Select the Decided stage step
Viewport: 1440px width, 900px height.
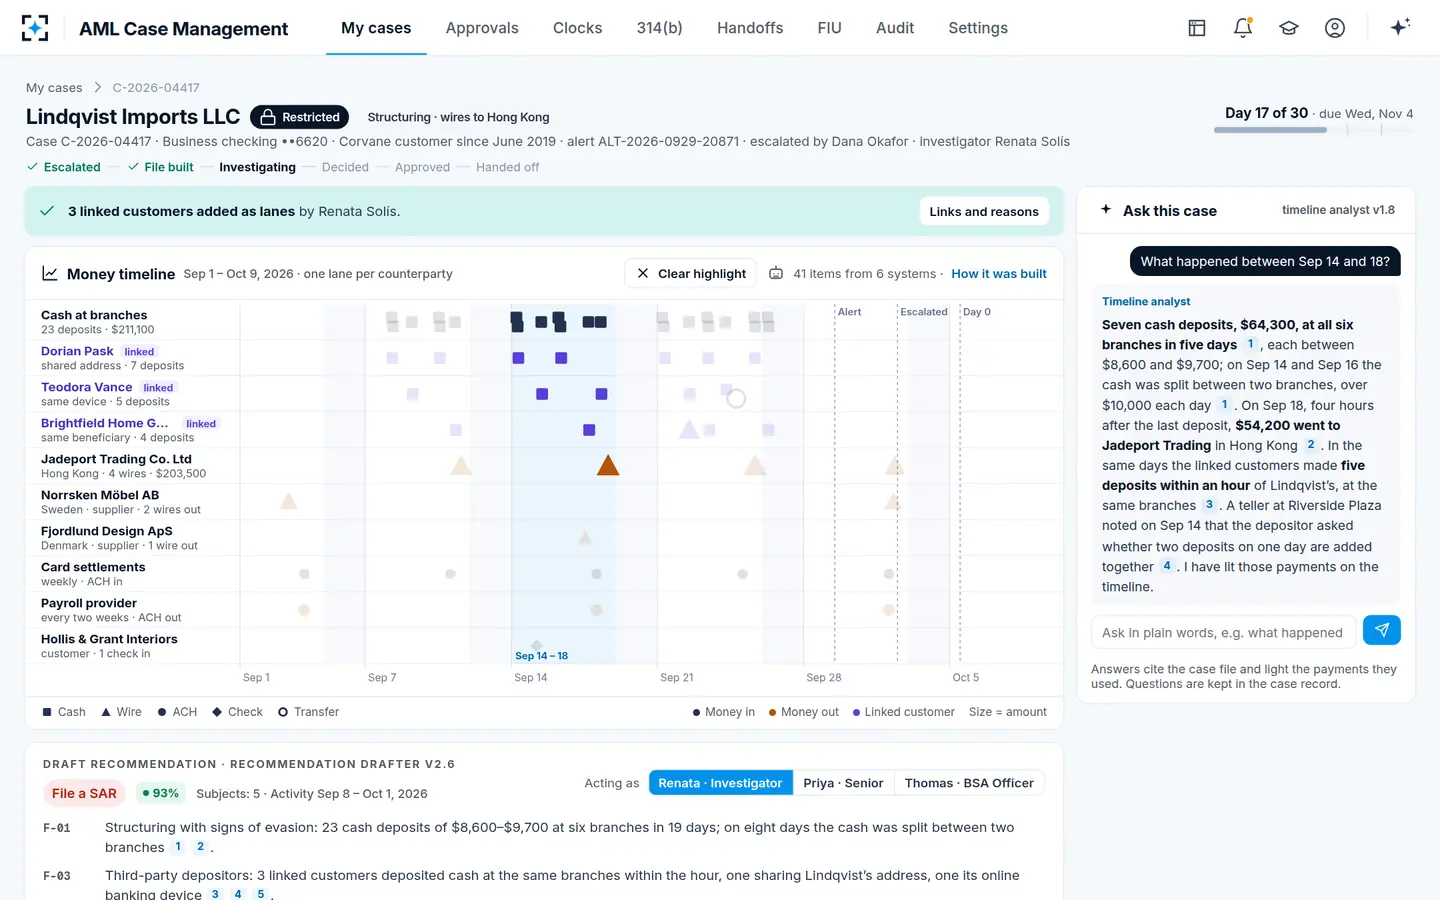coord(345,167)
